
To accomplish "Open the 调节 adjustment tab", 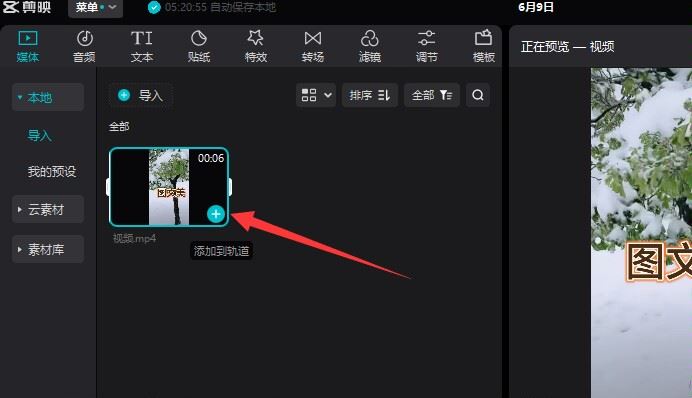I will [427, 46].
